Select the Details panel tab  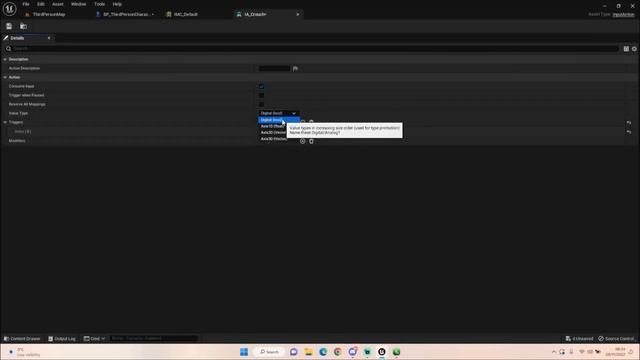[17, 38]
